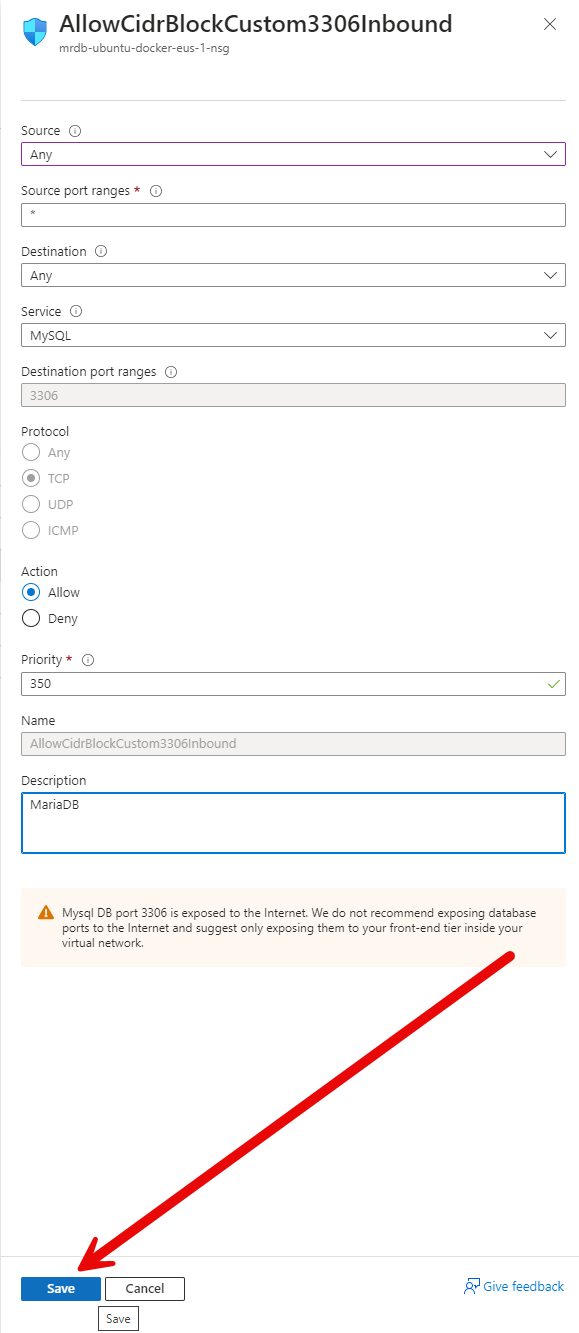This screenshot has height=1333, width=579.
Task: Click the Description text box with MariaDB
Action: click(x=293, y=823)
